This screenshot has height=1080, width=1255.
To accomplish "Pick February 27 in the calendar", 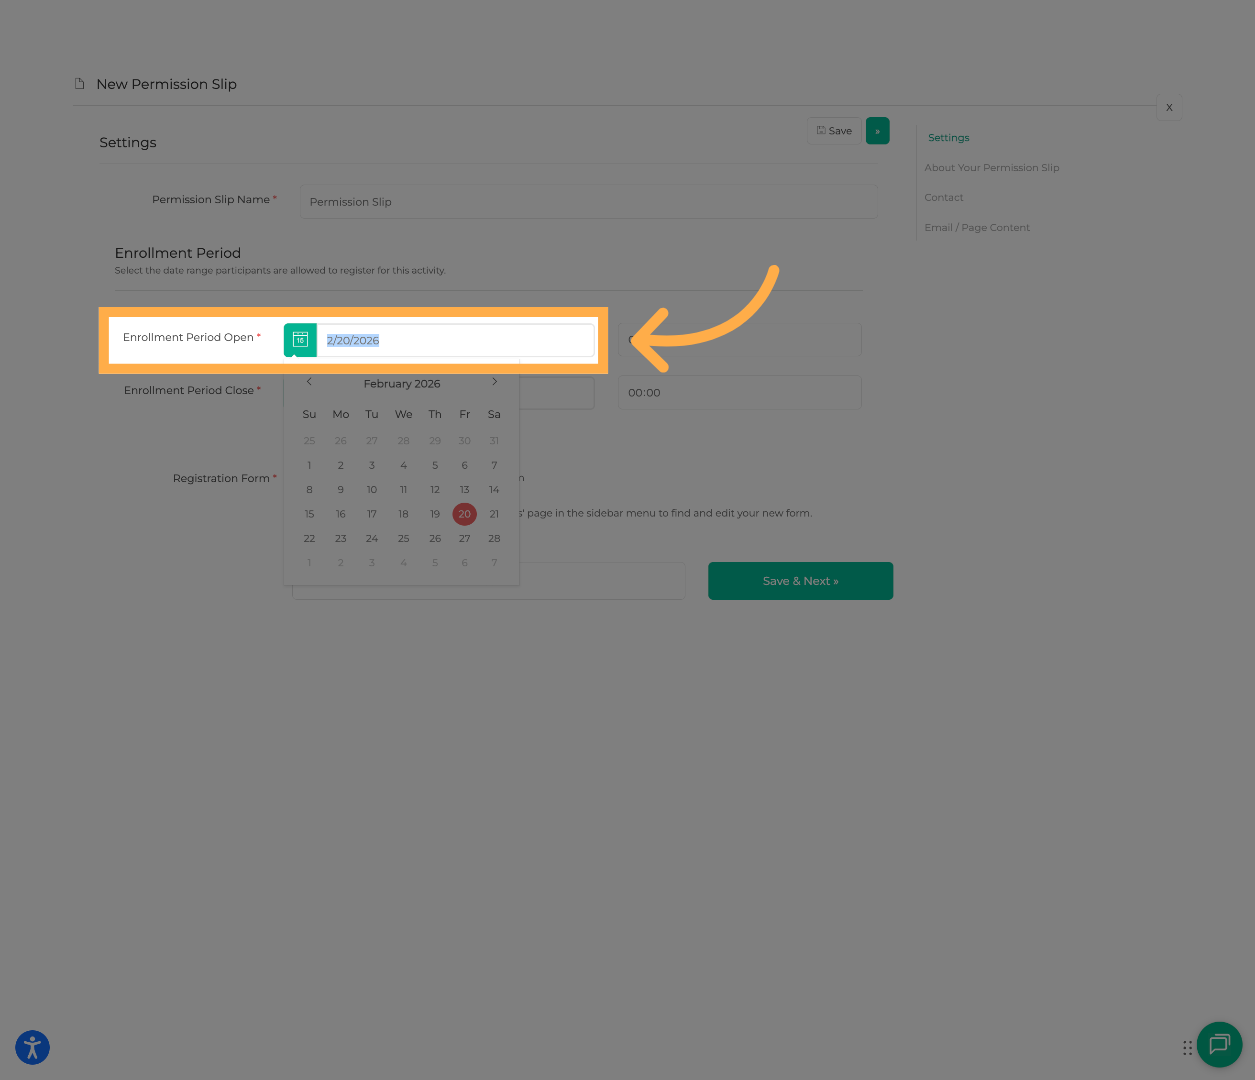I will pyautogui.click(x=464, y=539).
